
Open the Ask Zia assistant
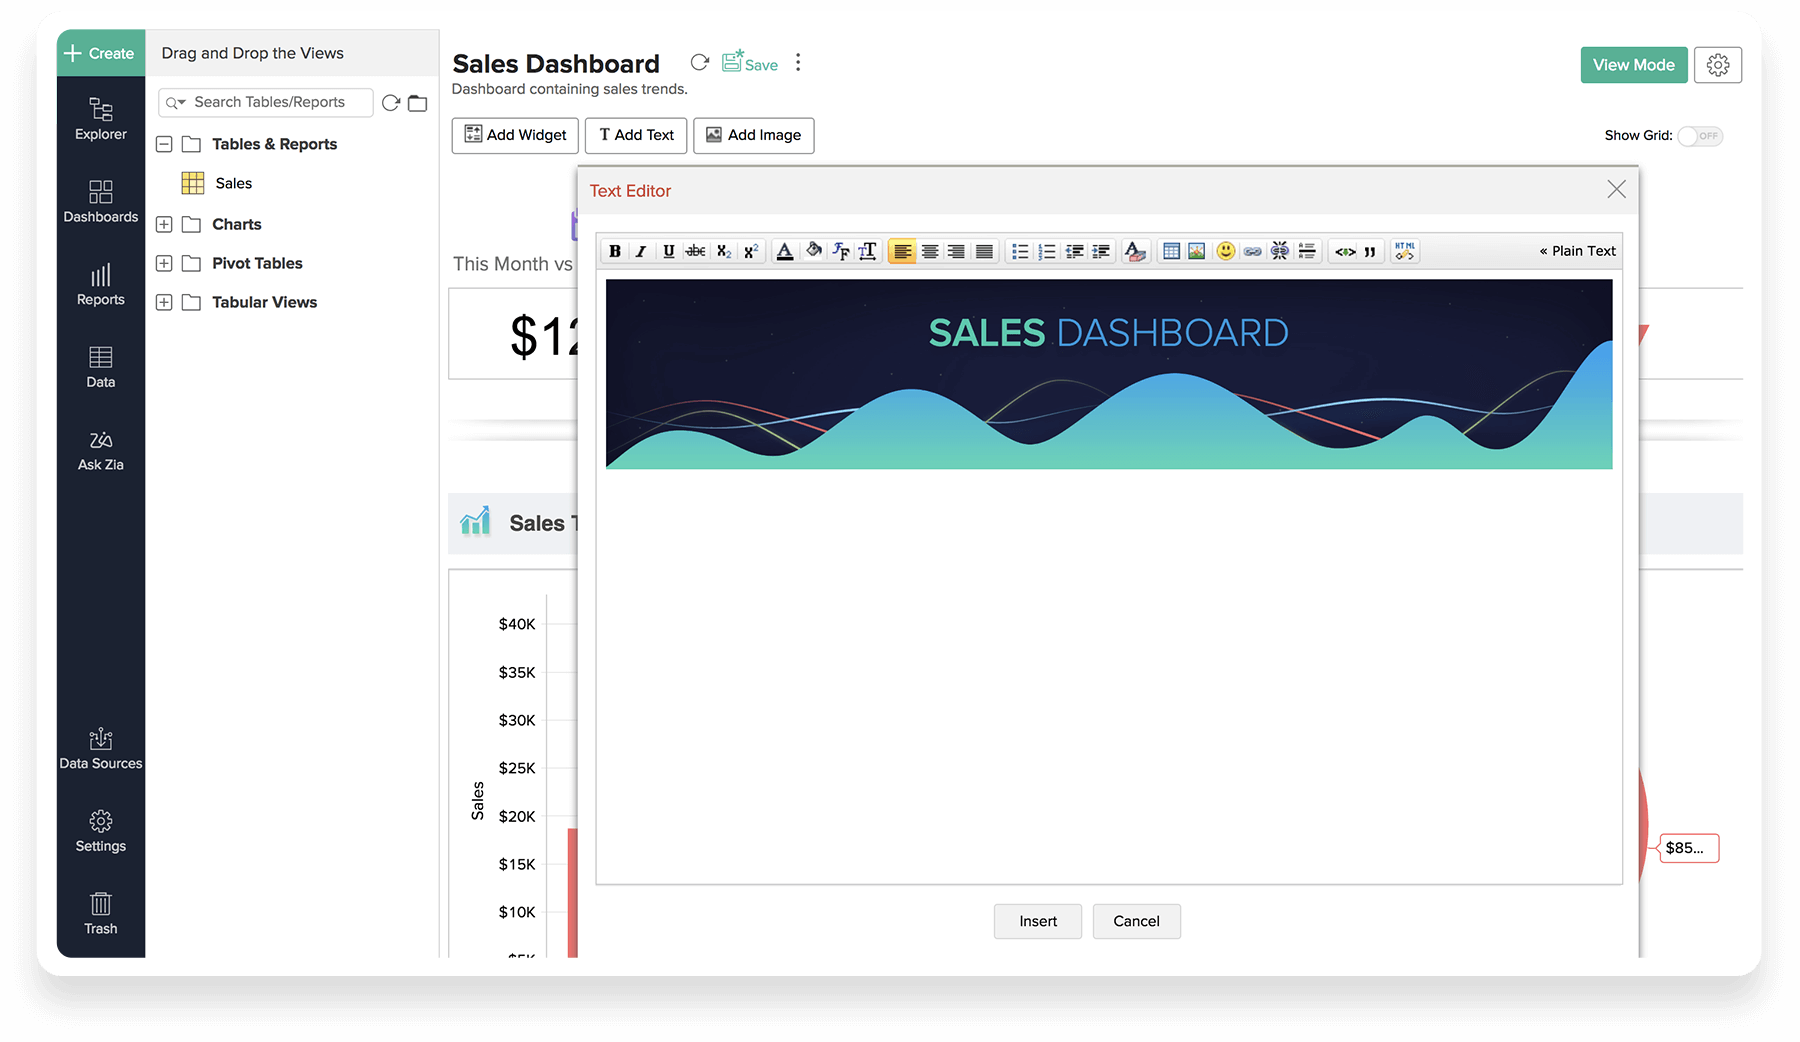[x=101, y=450]
